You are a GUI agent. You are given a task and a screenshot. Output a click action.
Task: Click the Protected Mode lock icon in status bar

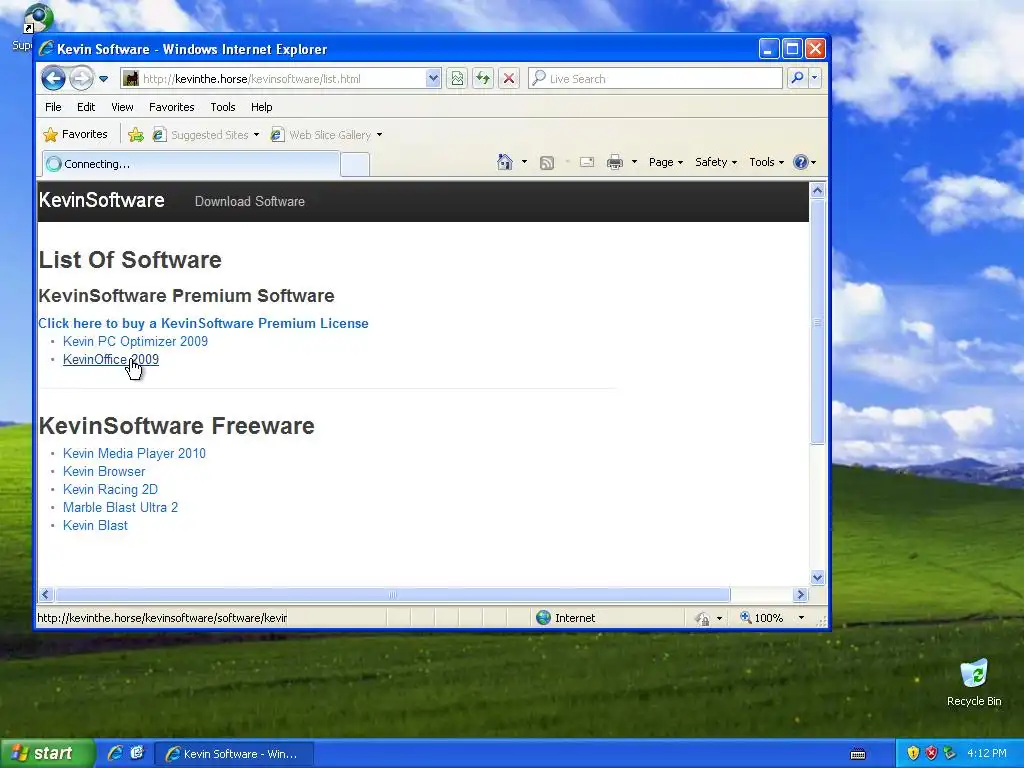click(x=703, y=618)
